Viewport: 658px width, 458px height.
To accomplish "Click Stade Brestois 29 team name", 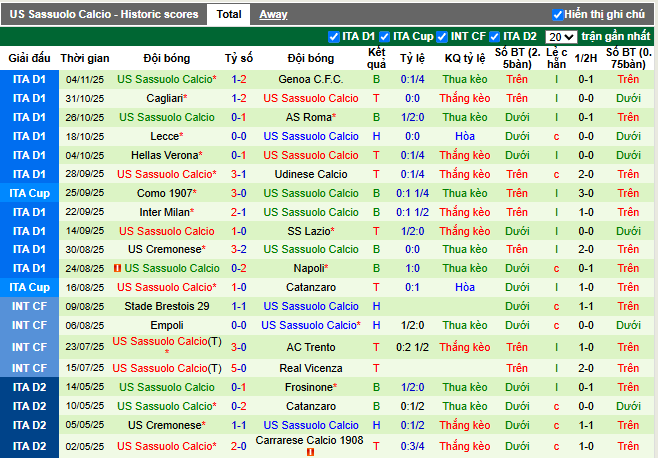I will coord(167,306).
